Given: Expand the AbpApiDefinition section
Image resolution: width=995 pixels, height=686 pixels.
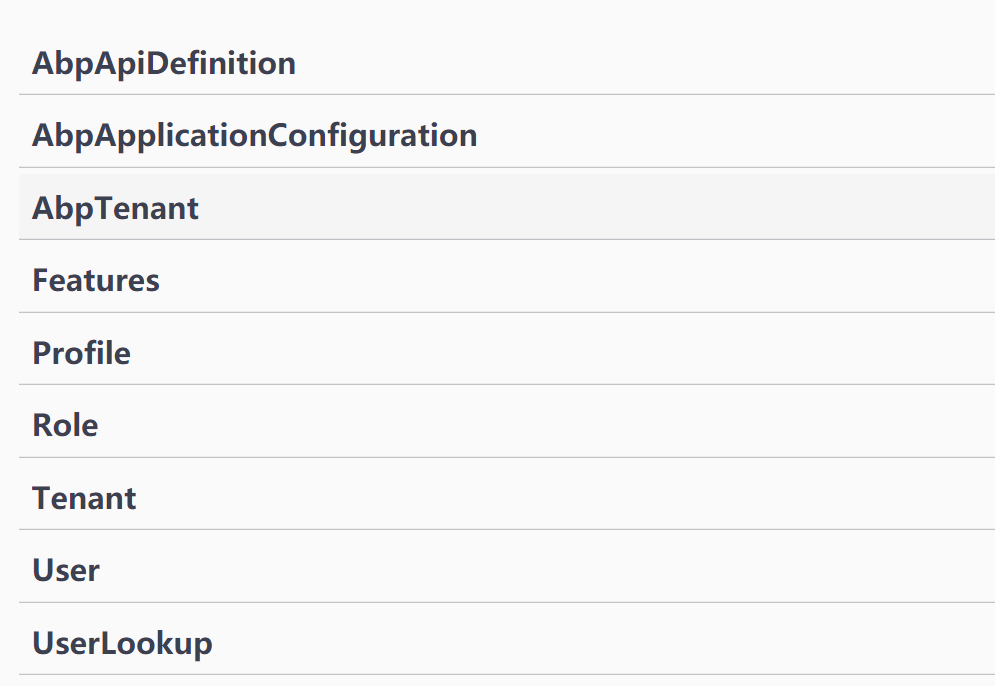Looking at the screenshot, I should pos(507,63).
